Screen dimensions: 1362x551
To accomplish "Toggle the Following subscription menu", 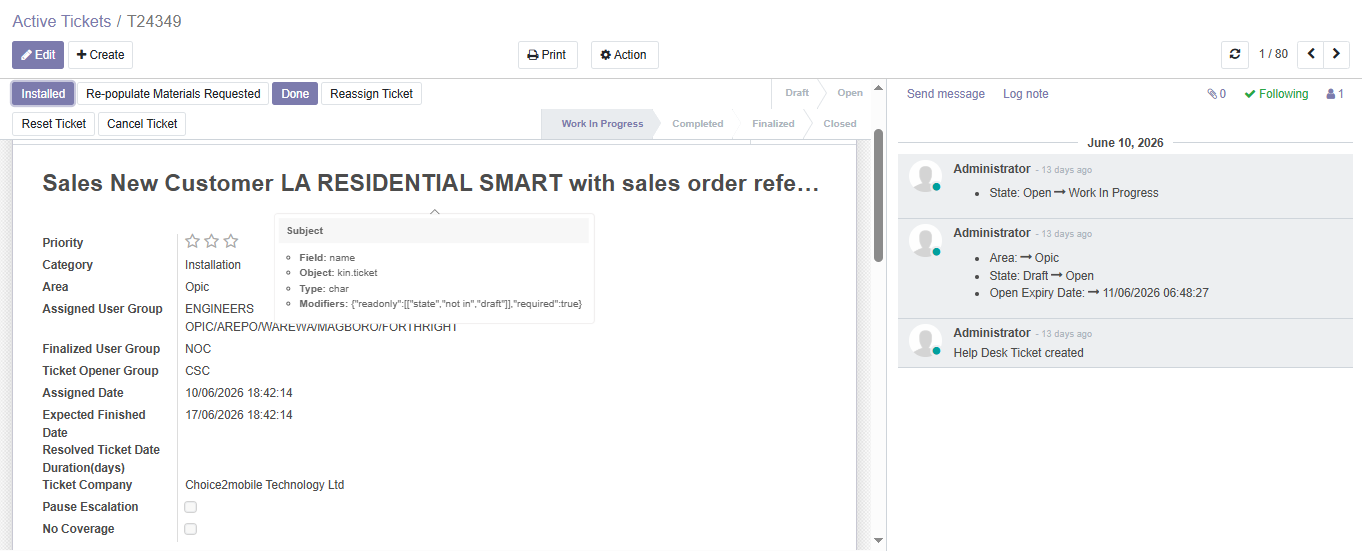I will (x=1276, y=94).
